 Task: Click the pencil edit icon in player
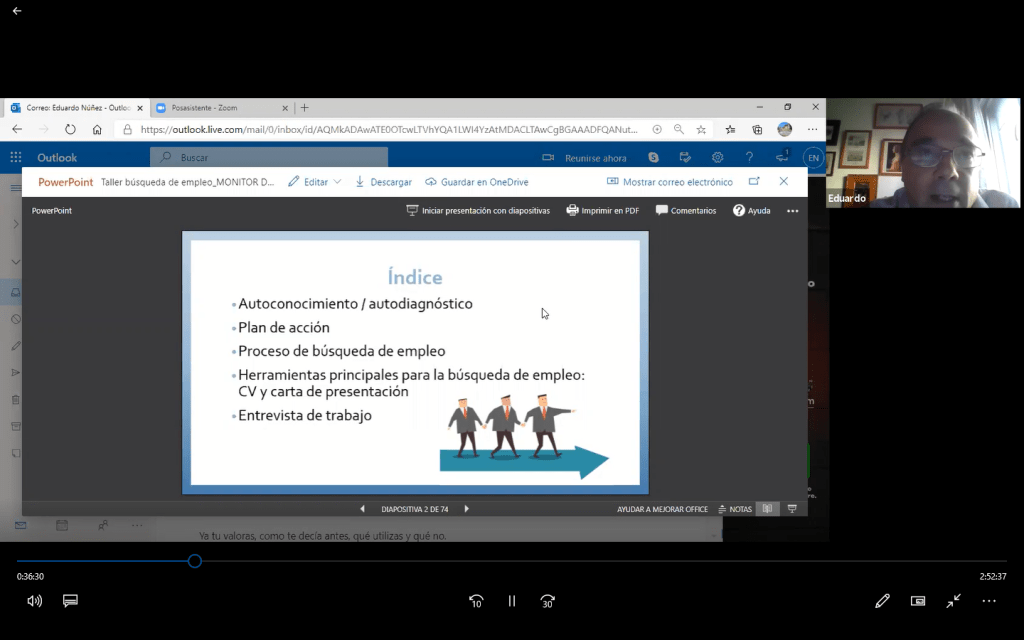pos(882,601)
